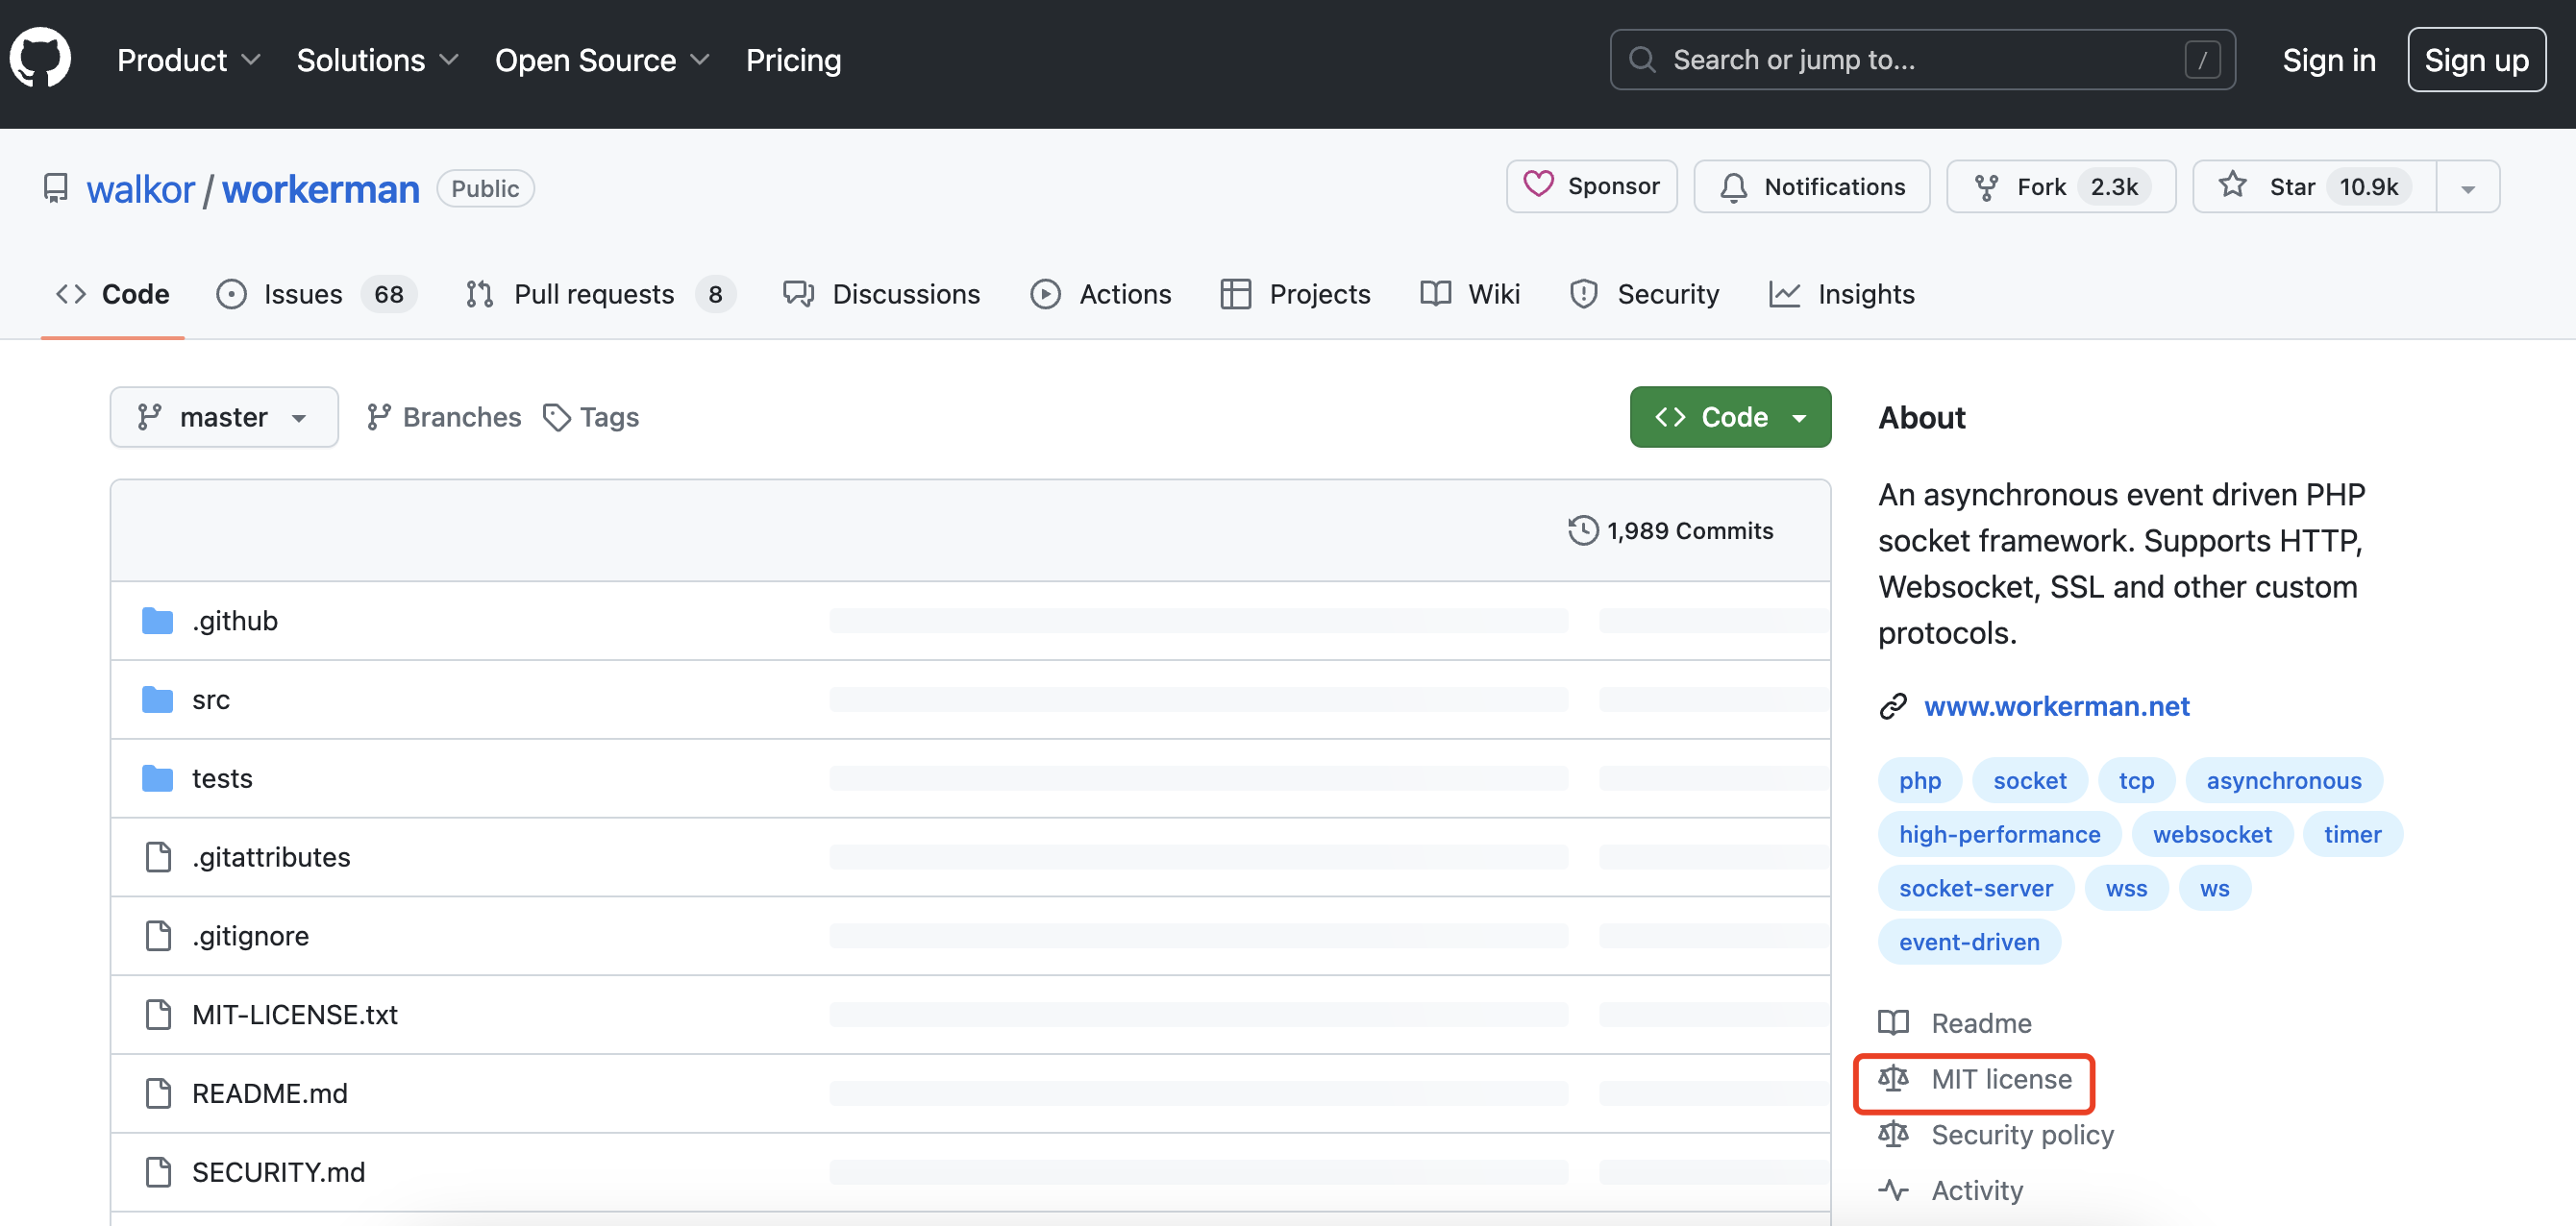
Task: Click the high-performance topic tag
Action: [1999, 835]
